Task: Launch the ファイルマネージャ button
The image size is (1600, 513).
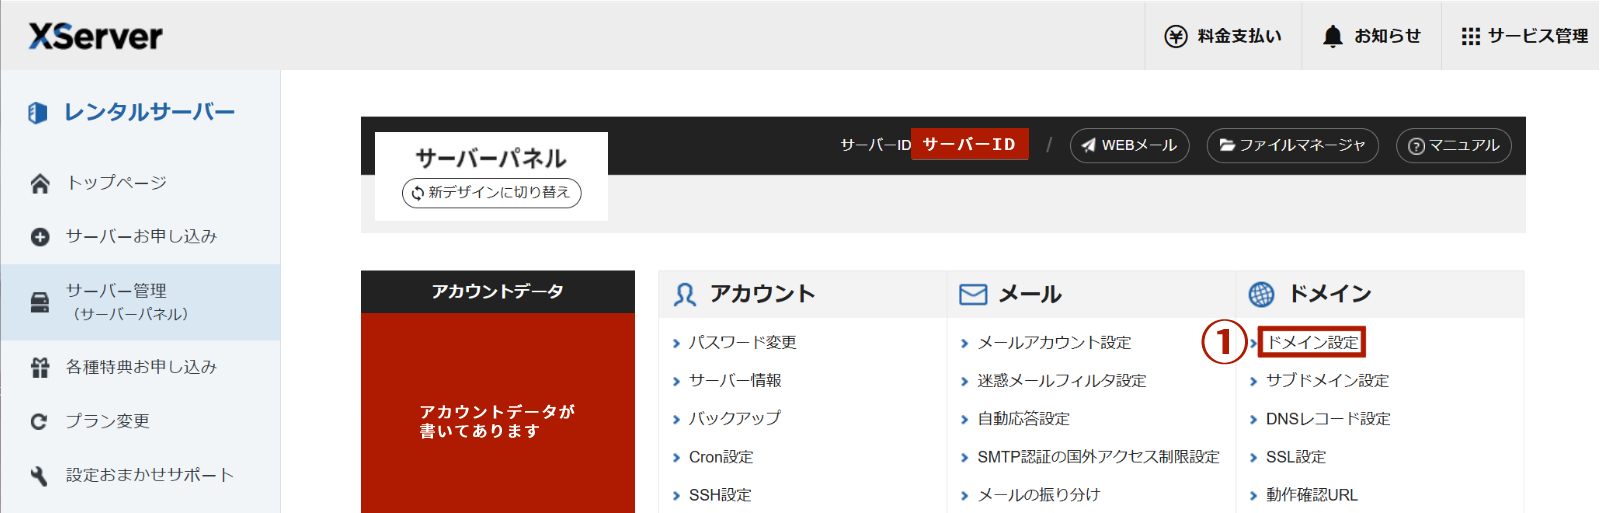Action: pyautogui.click(x=1292, y=145)
